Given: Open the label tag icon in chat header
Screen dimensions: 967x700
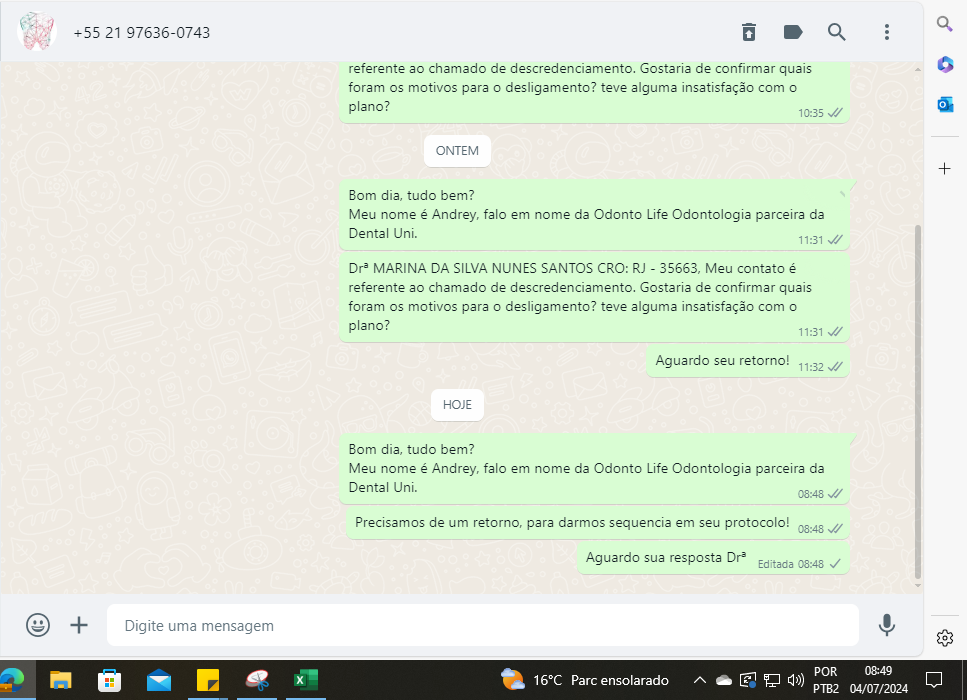Looking at the screenshot, I should tap(793, 32).
